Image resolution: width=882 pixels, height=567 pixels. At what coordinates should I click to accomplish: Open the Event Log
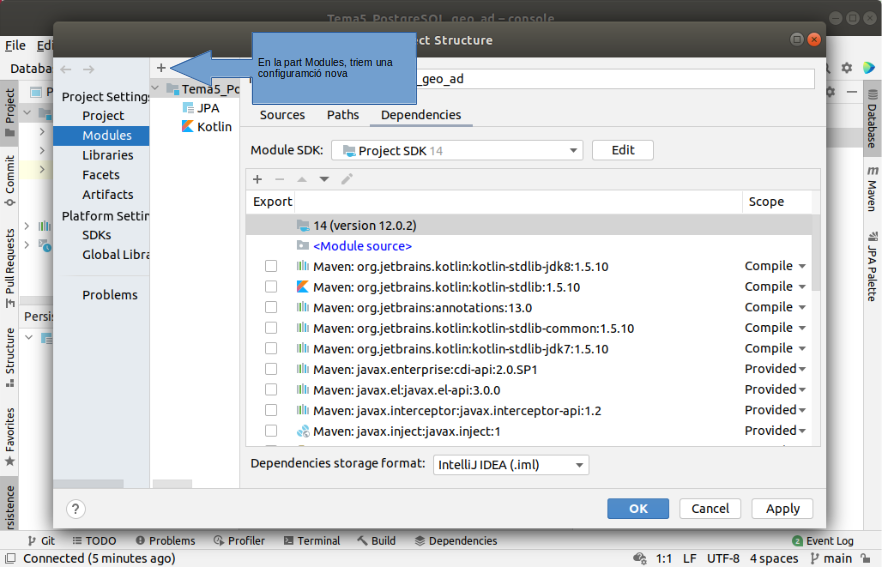click(x=823, y=541)
